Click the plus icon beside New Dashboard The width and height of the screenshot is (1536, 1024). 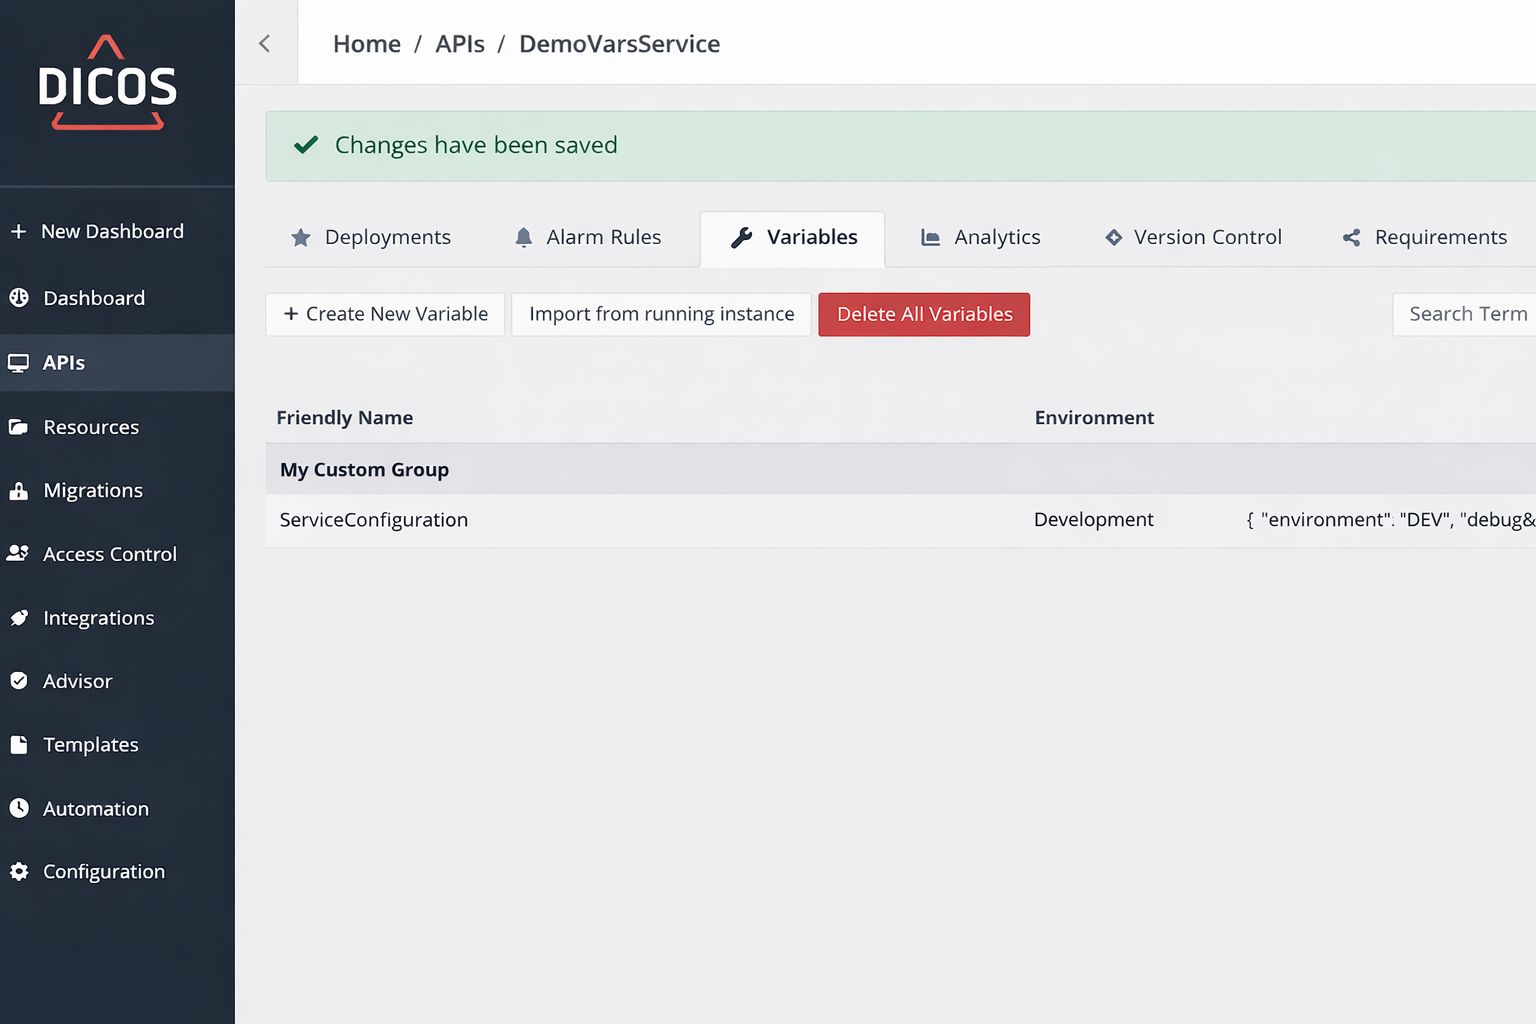[18, 232]
